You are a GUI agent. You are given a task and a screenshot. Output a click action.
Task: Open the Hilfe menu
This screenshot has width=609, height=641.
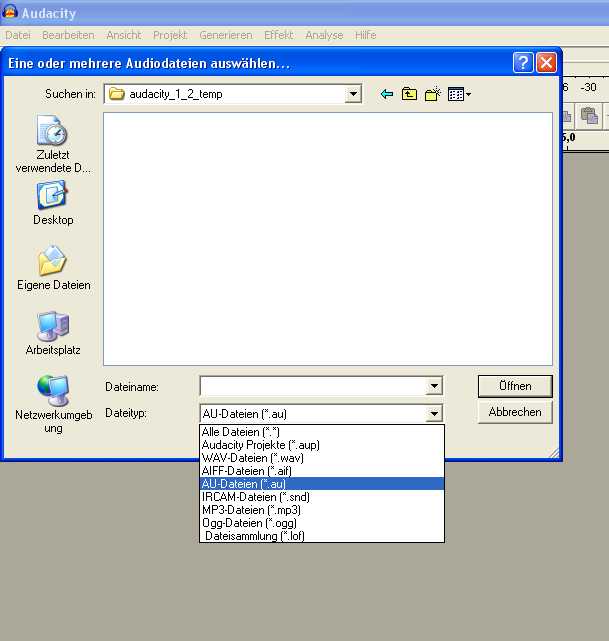pyautogui.click(x=365, y=35)
